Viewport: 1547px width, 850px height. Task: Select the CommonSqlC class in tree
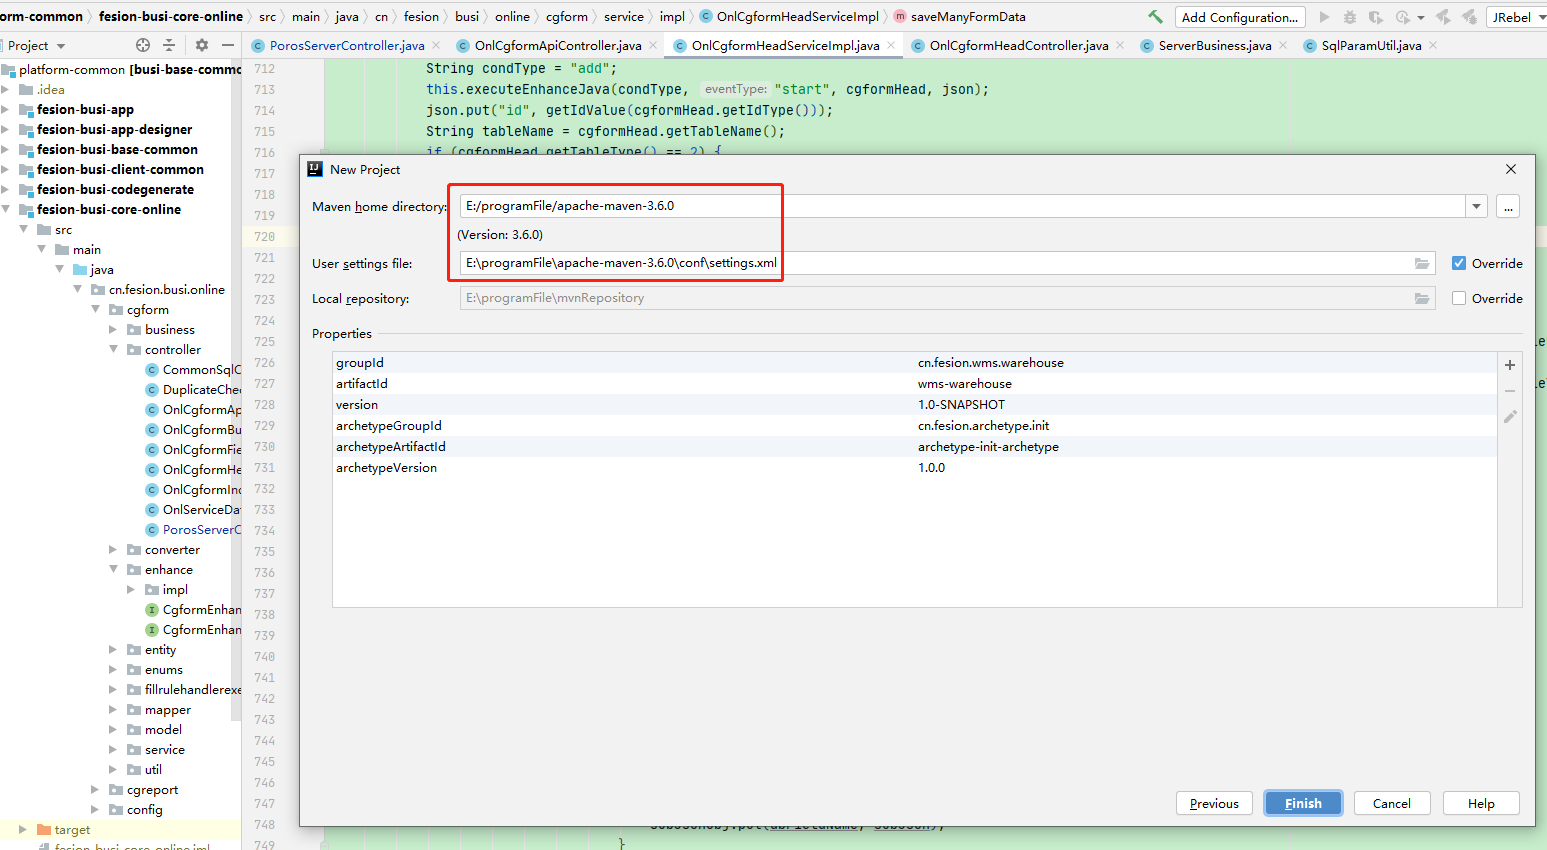(193, 370)
